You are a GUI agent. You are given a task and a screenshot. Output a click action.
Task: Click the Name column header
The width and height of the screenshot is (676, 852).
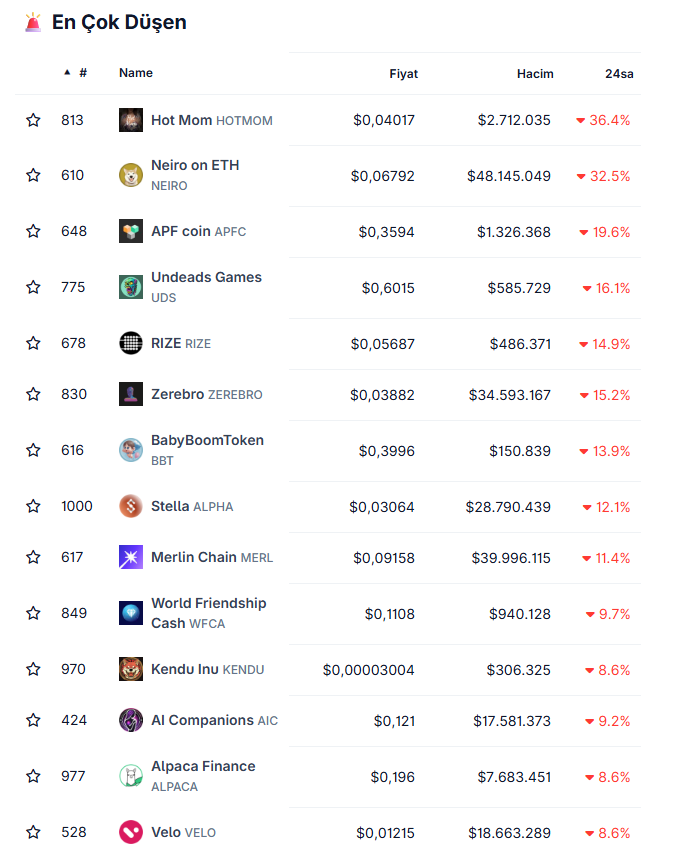(136, 73)
